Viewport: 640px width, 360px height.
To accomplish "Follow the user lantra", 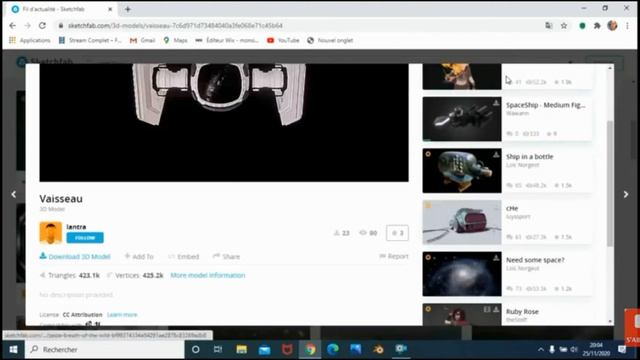I will point(85,238).
